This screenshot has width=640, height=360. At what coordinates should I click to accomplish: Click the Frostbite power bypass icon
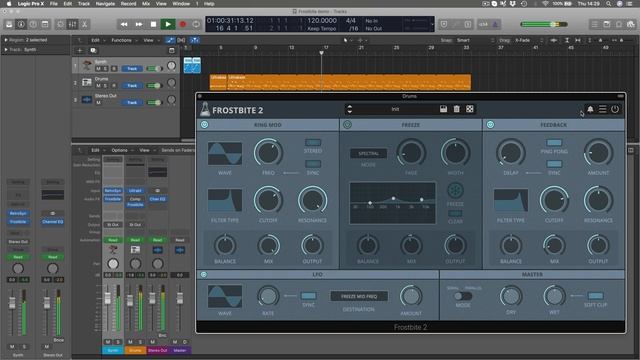615,109
